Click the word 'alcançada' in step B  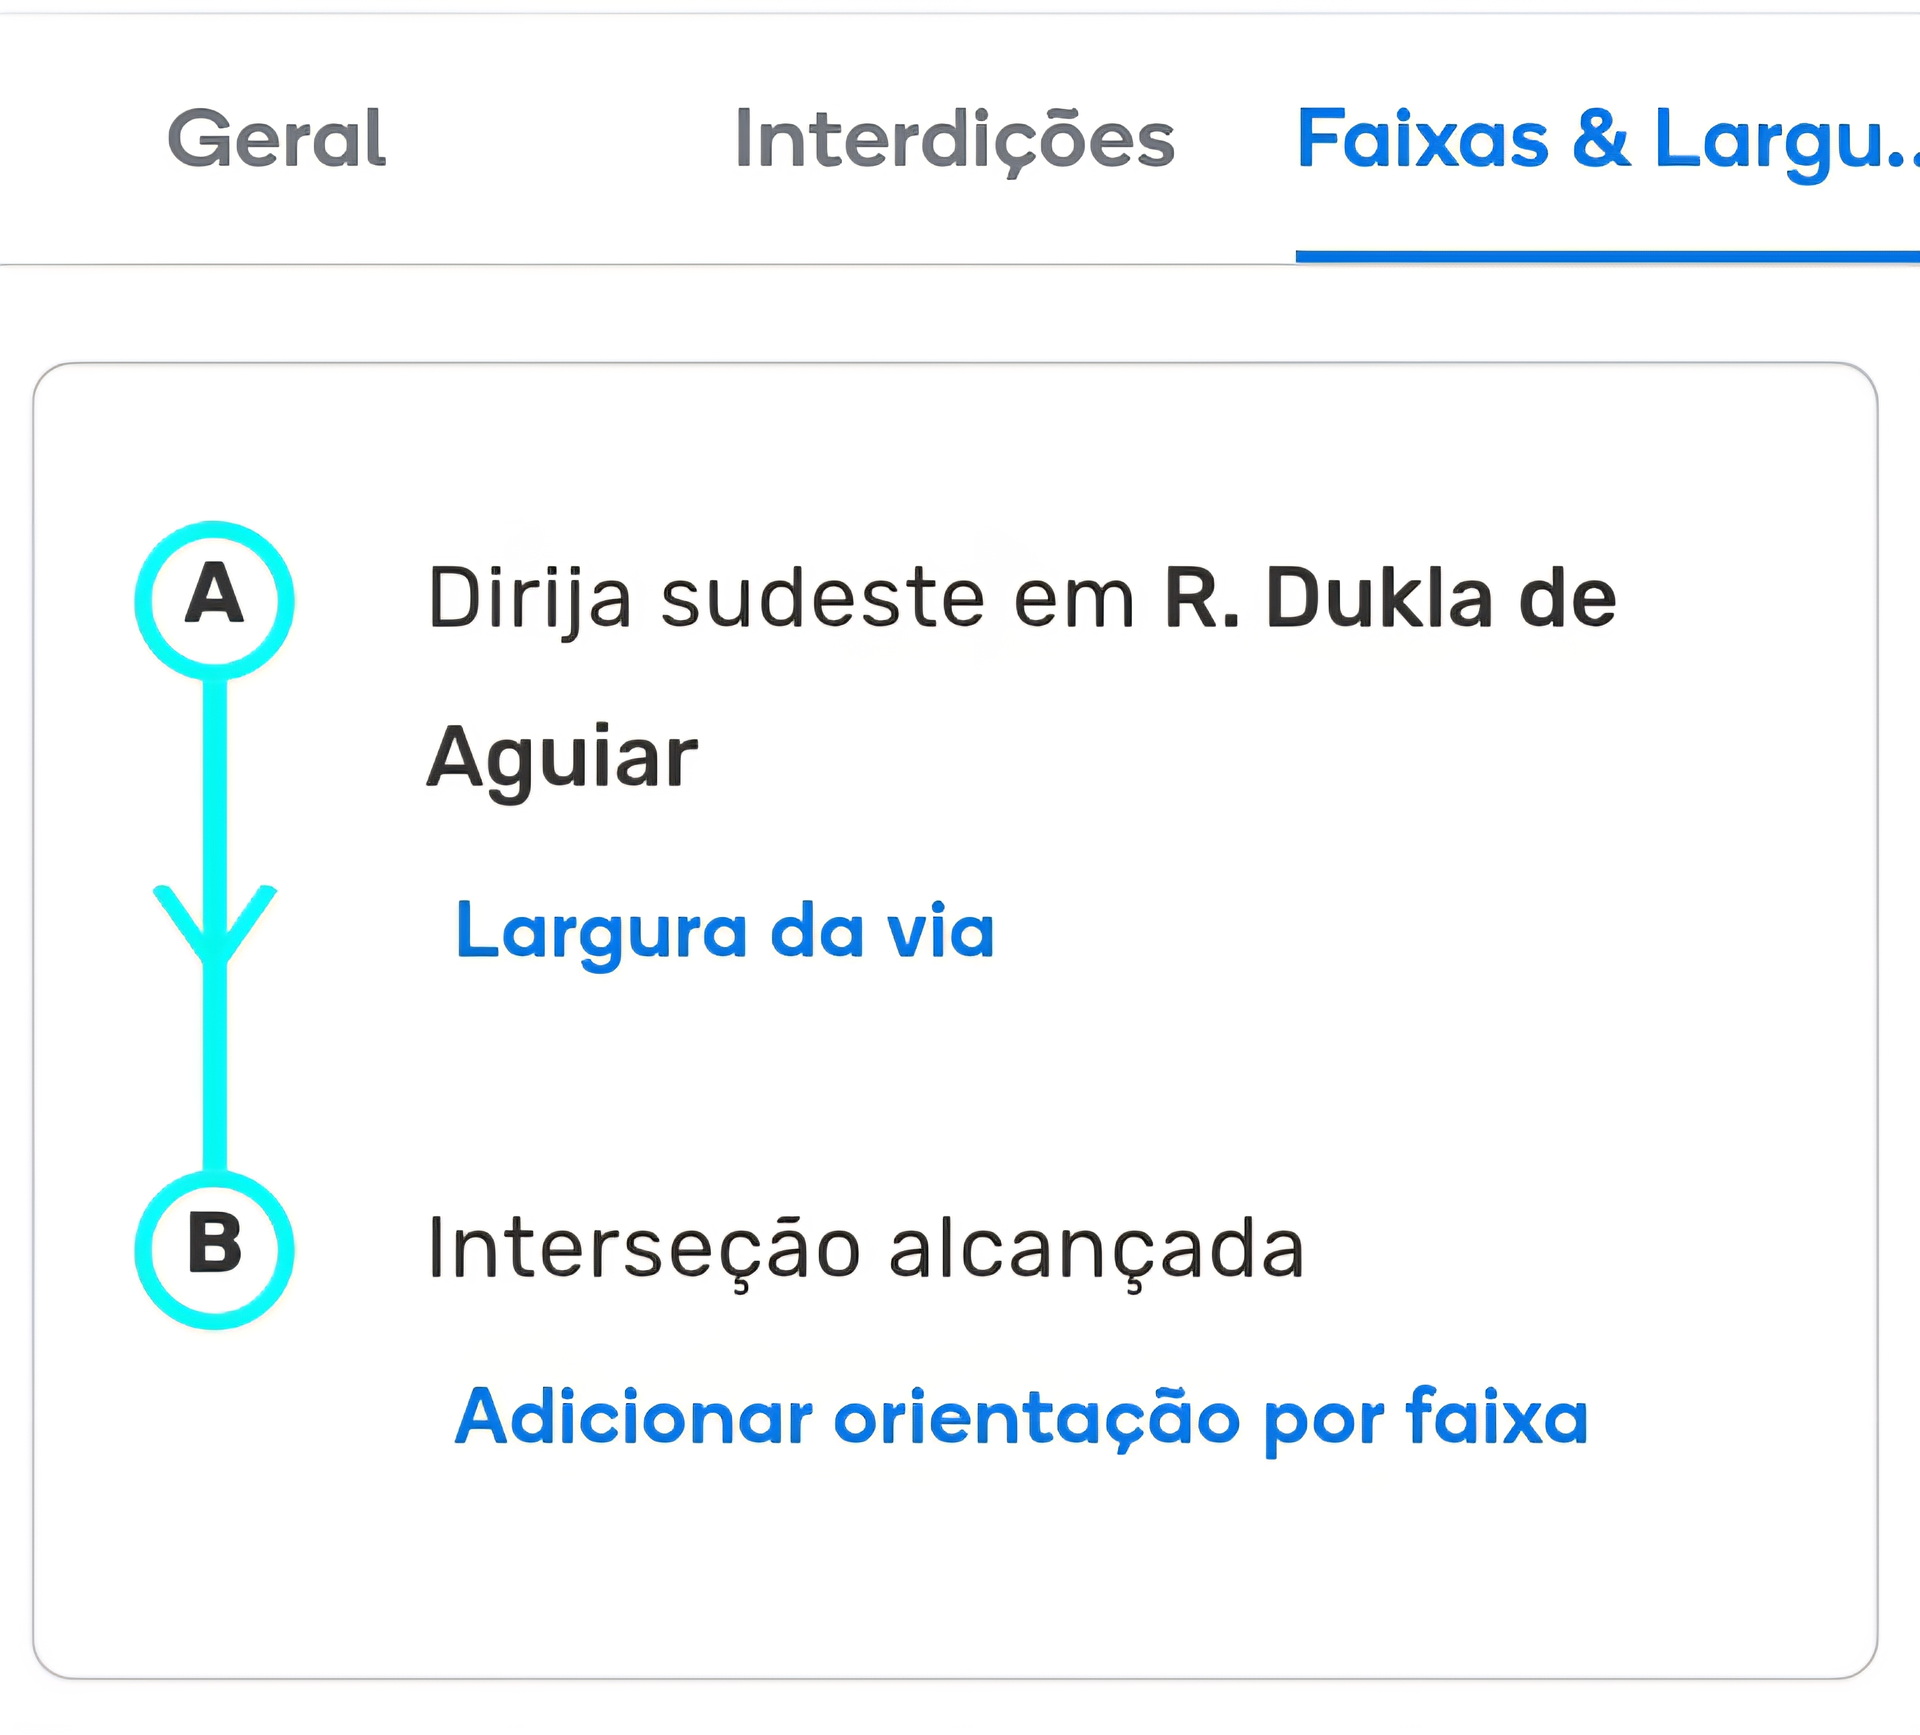pyautogui.click(x=1096, y=1249)
